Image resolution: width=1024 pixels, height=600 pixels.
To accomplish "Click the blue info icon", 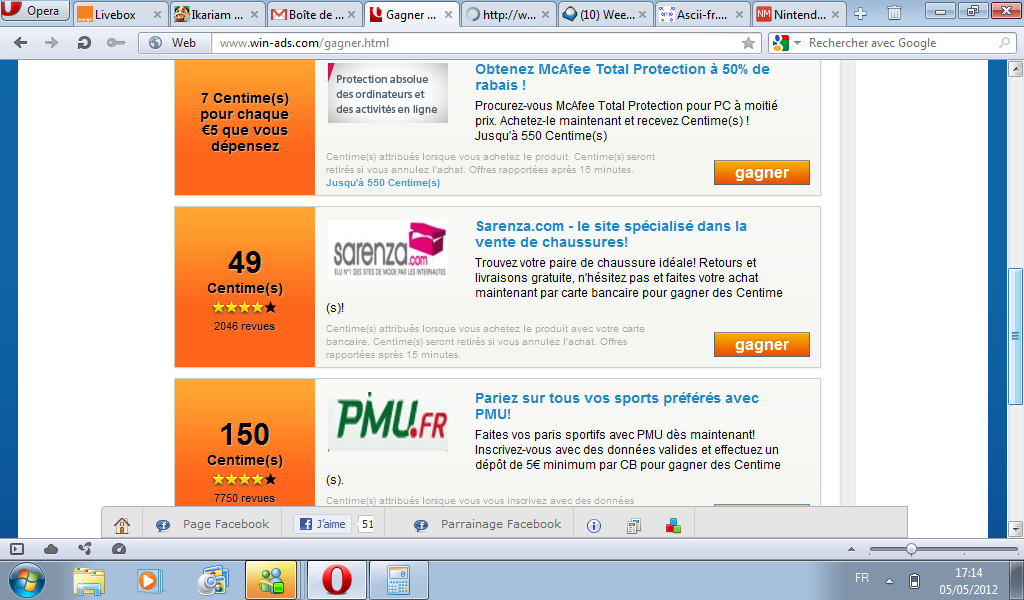I will pyautogui.click(x=594, y=525).
